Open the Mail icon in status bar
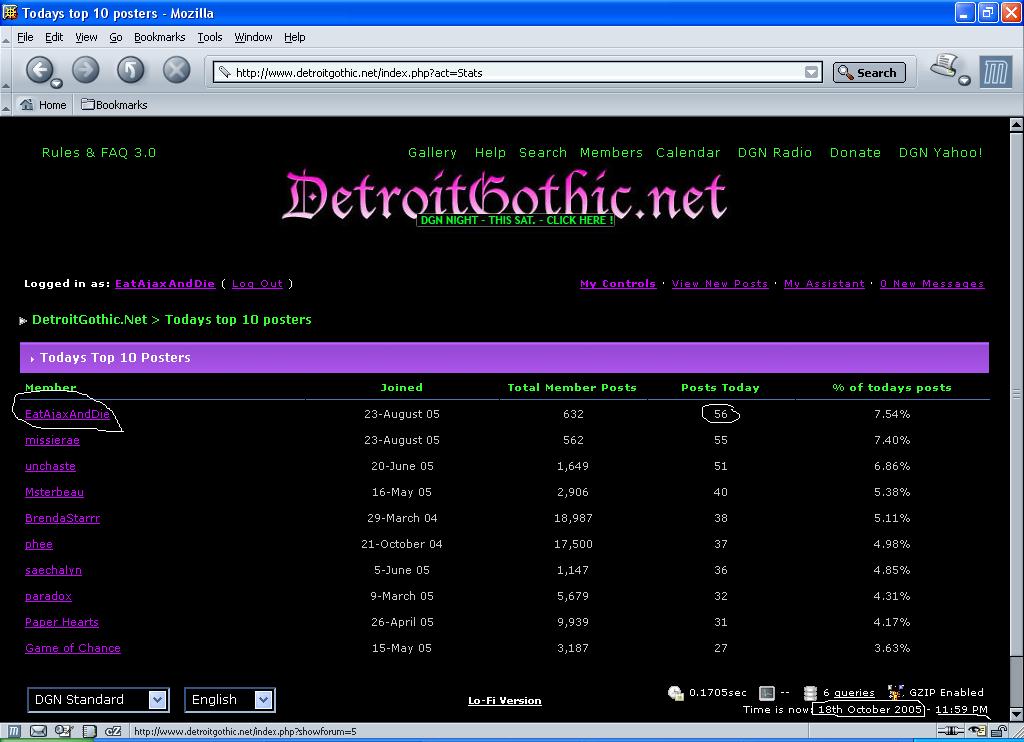 pyautogui.click(x=38, y=731)
